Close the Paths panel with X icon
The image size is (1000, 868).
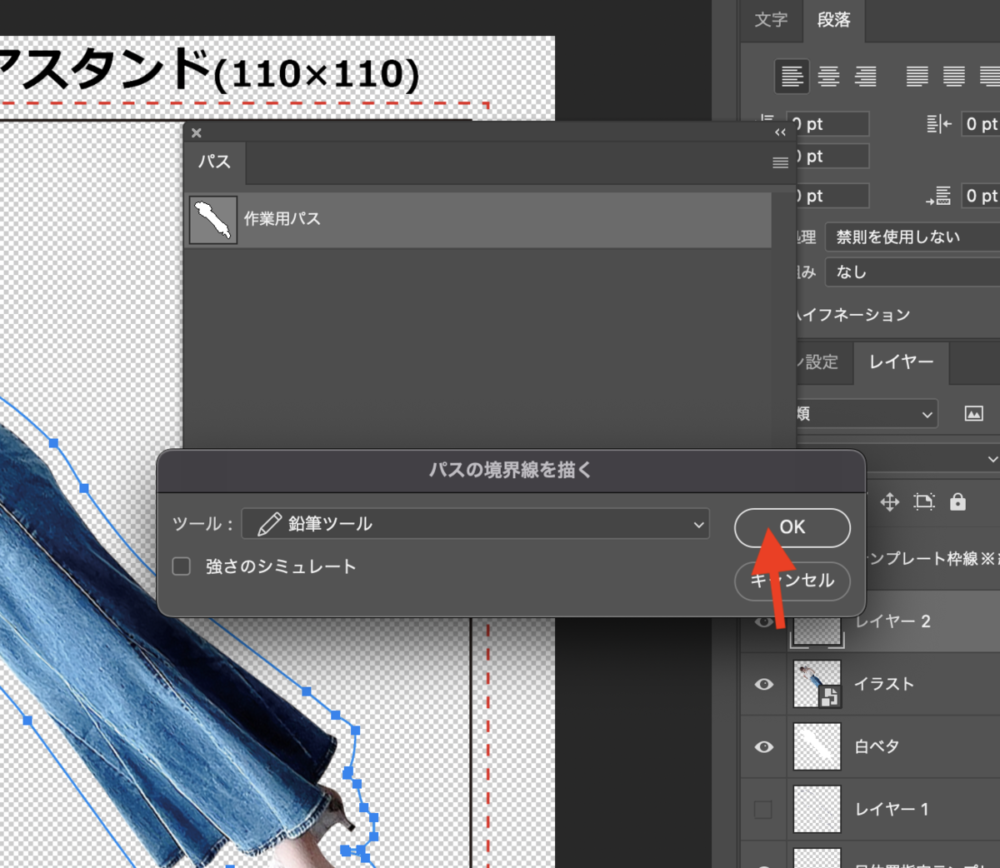196,132
